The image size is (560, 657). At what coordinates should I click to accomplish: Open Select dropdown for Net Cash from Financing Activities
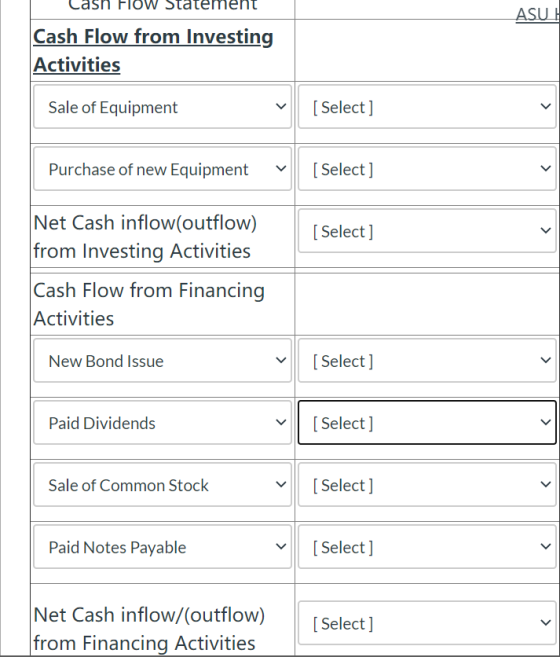click(x=427, y=623)
